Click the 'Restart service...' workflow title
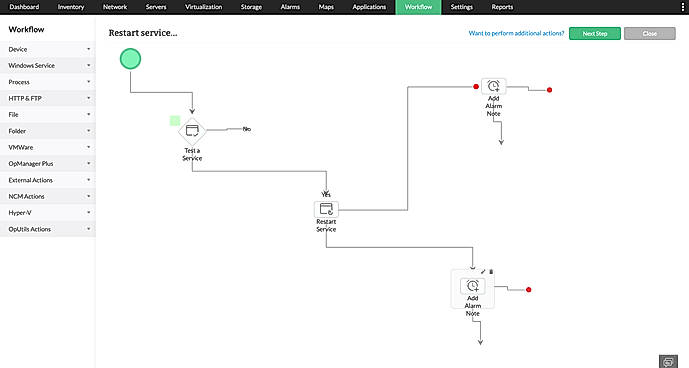This screenshot has width=689, height=368. point(143,33)
